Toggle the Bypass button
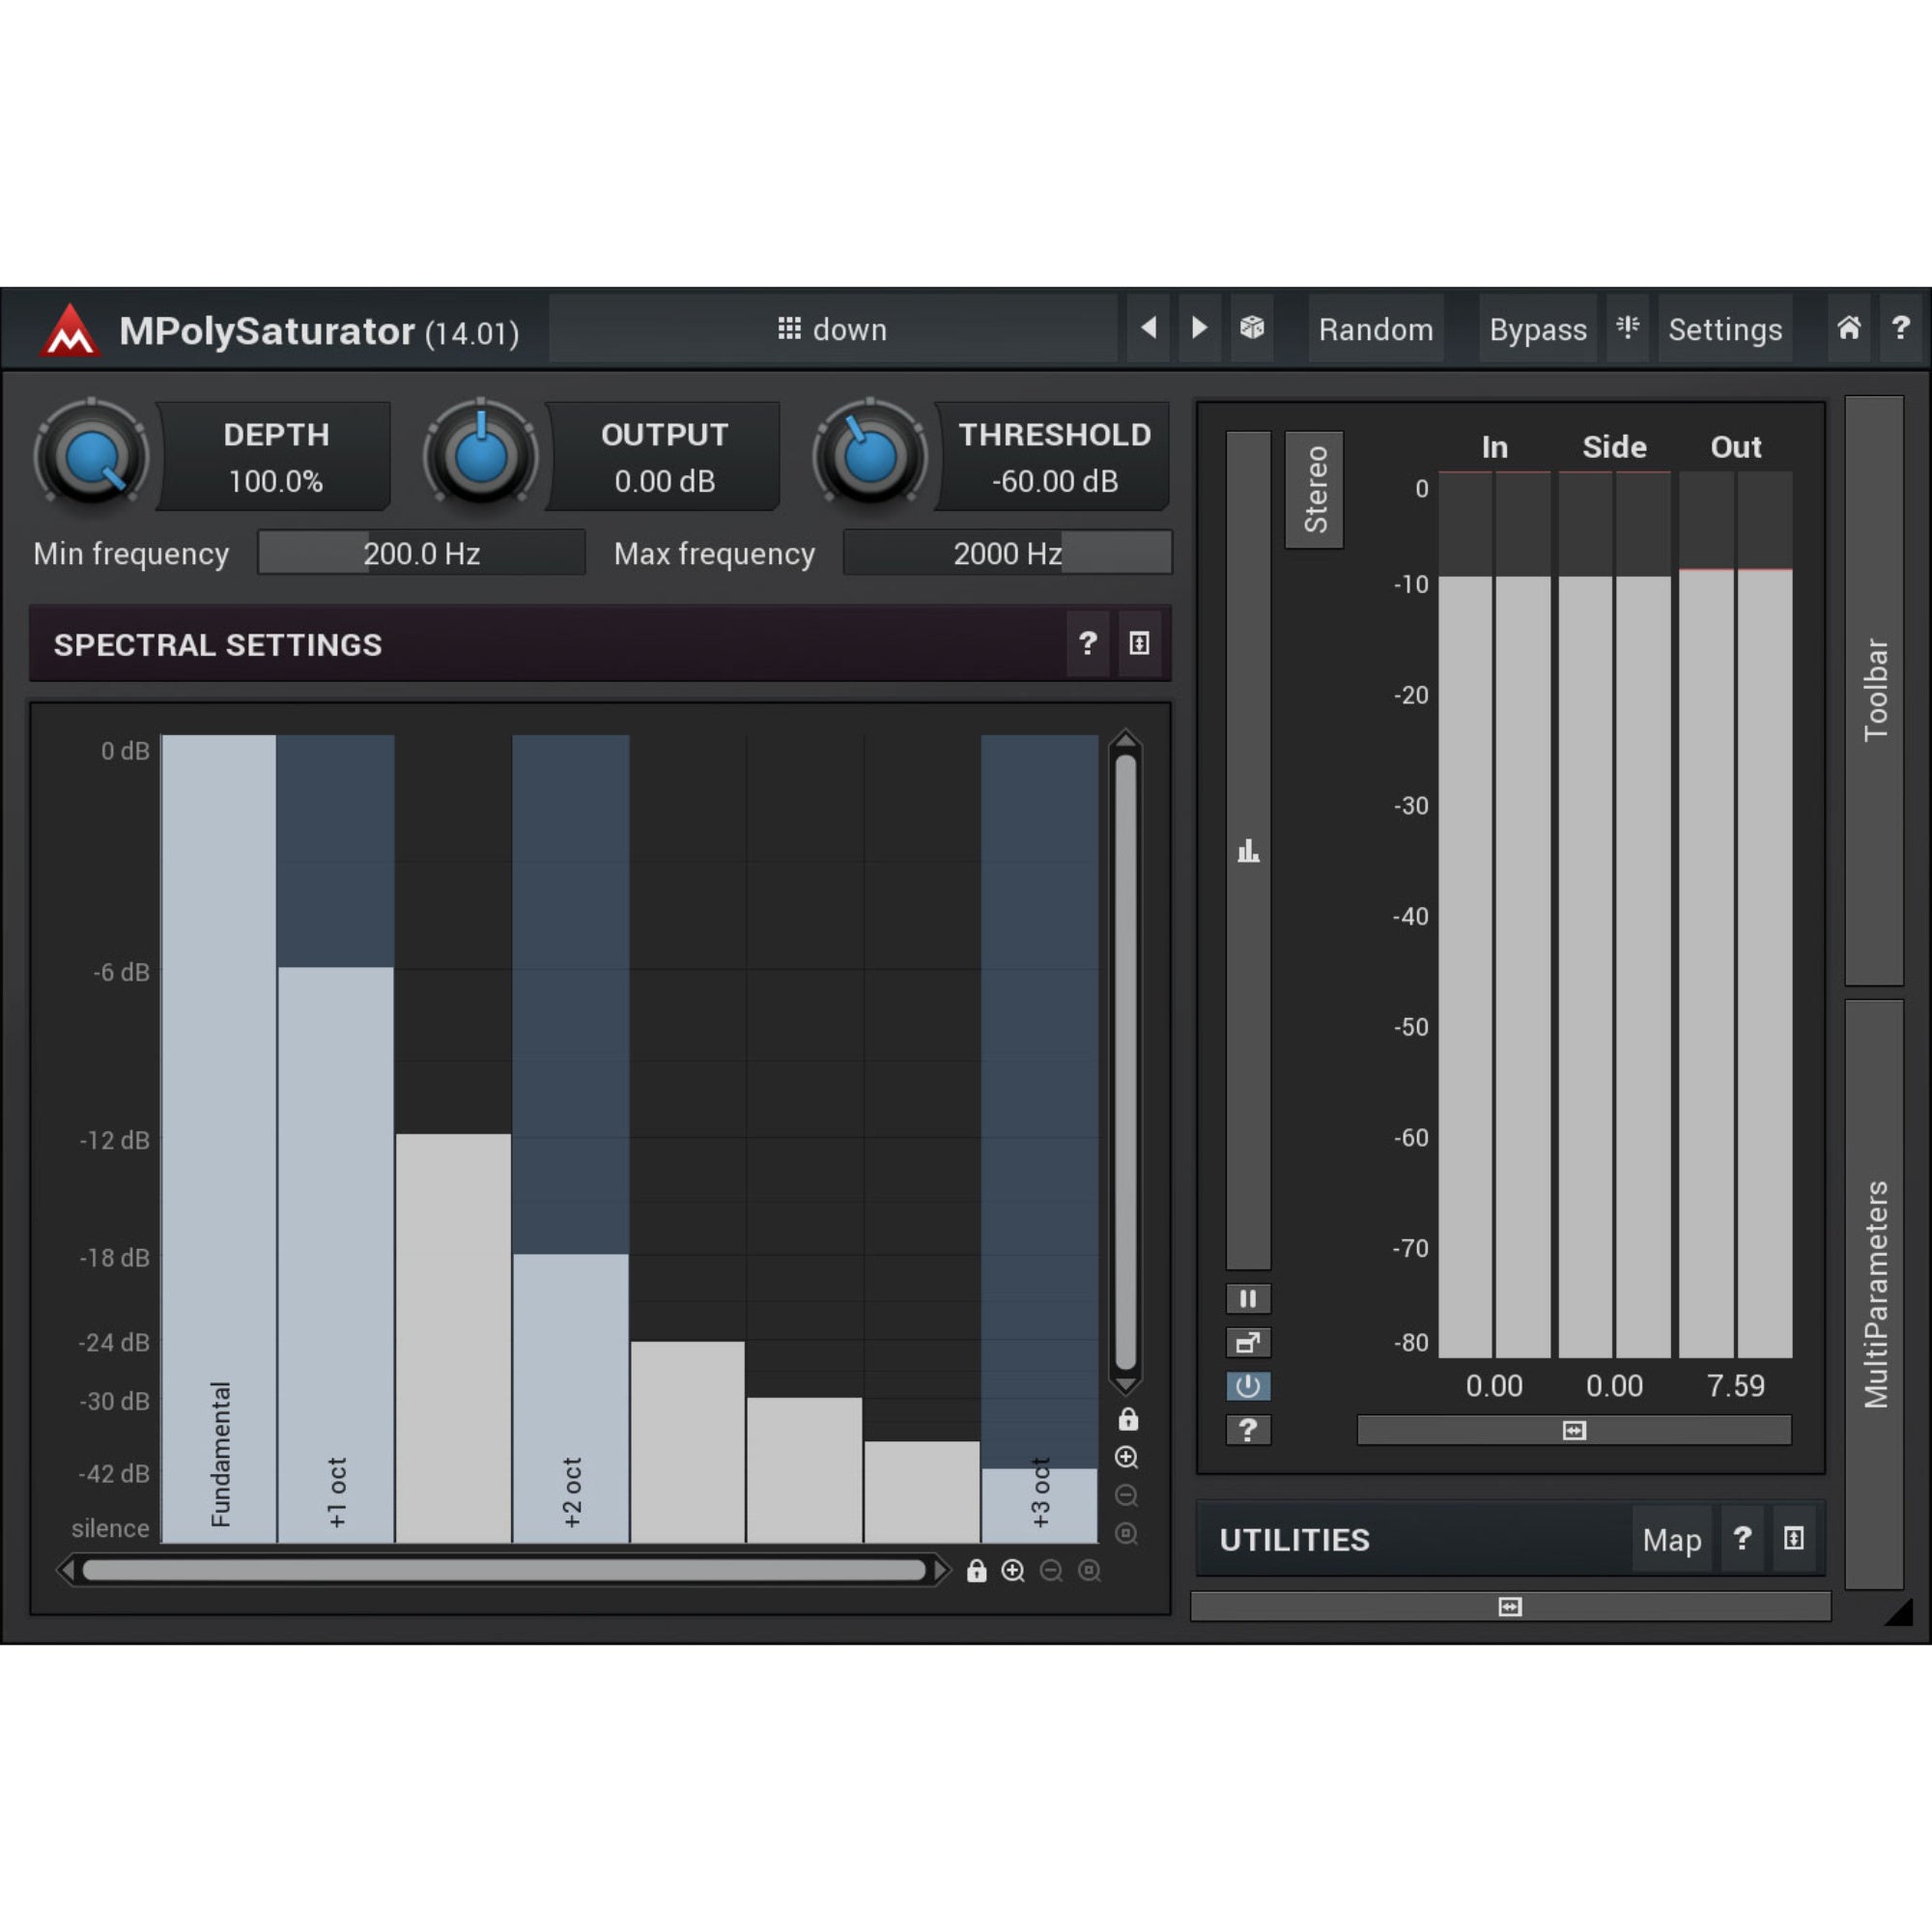Viewport: 1932px width, 1932px height. click(1538, 328)
